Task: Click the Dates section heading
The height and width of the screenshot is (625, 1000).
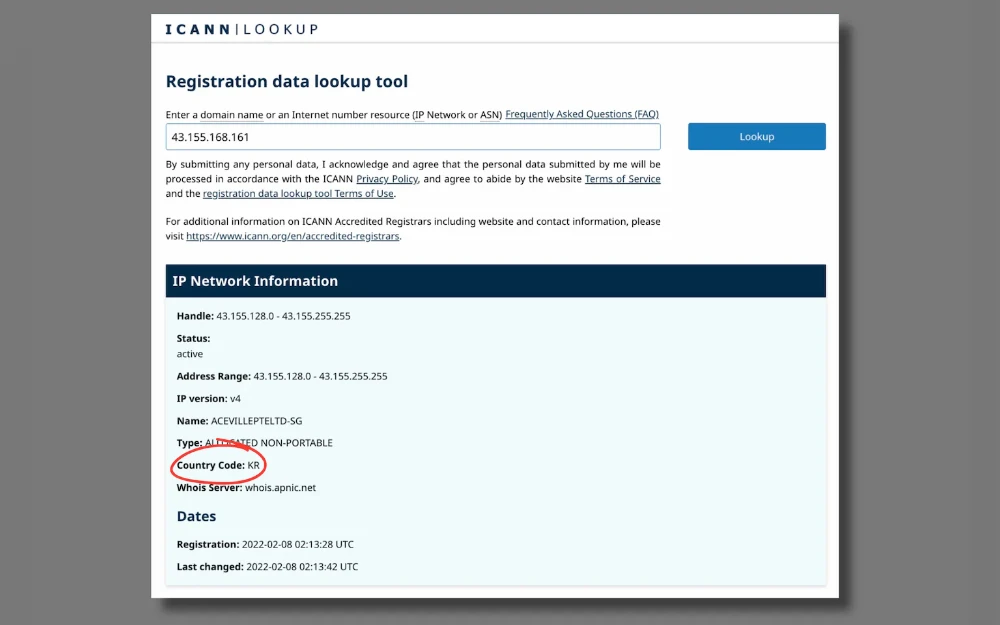Action: pos(196,517)
